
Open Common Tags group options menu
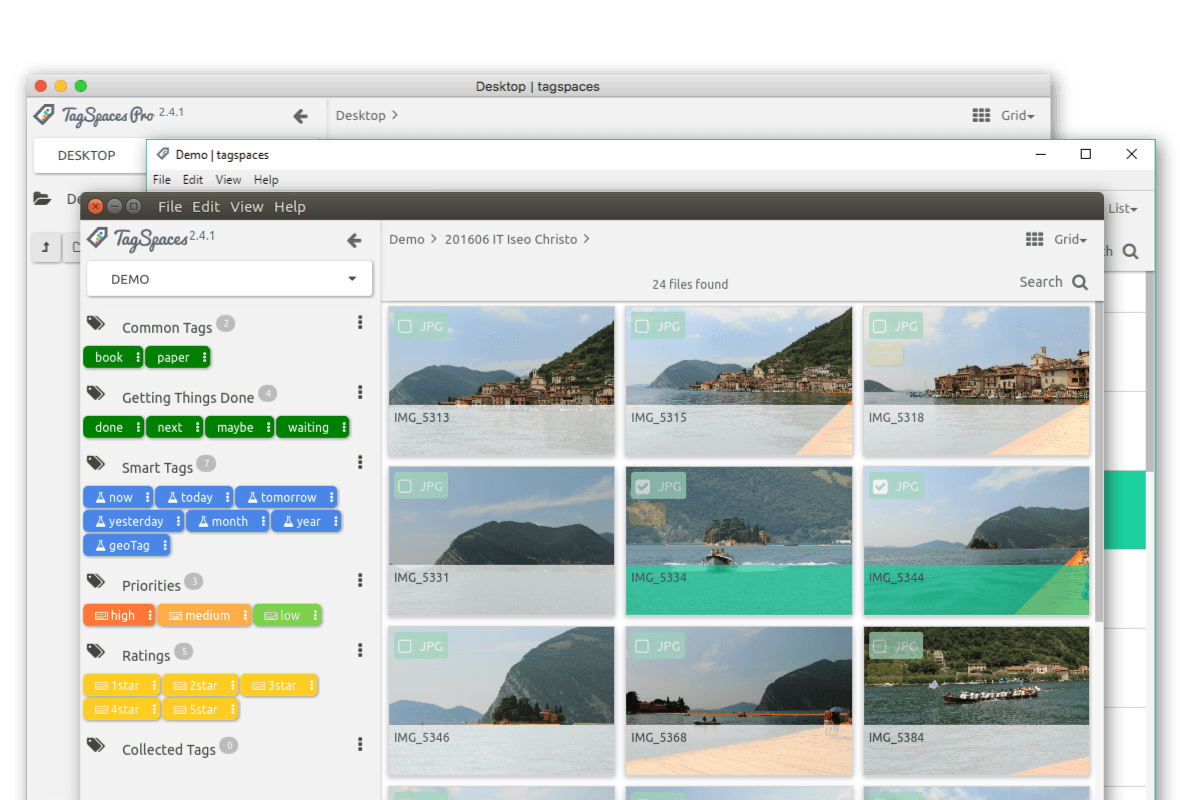pyautogui.click(x=360, y=323)
